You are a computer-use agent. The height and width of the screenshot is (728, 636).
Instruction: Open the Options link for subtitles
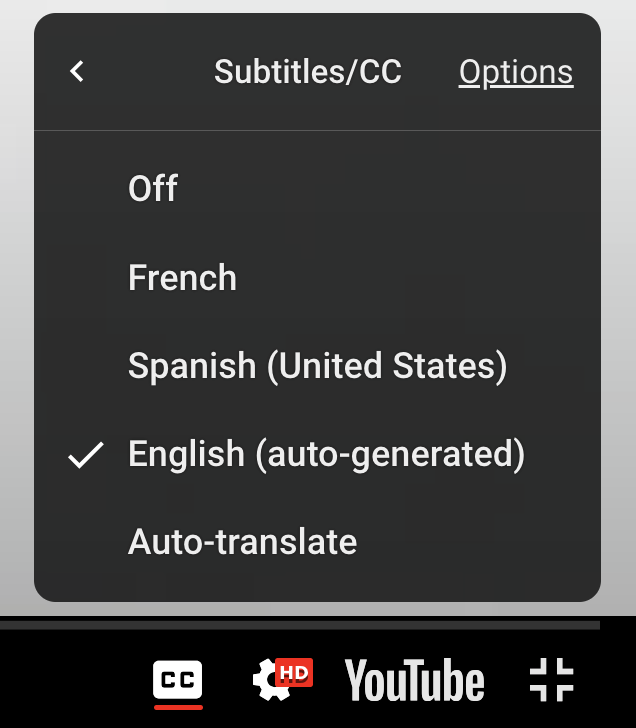(516, 72)
